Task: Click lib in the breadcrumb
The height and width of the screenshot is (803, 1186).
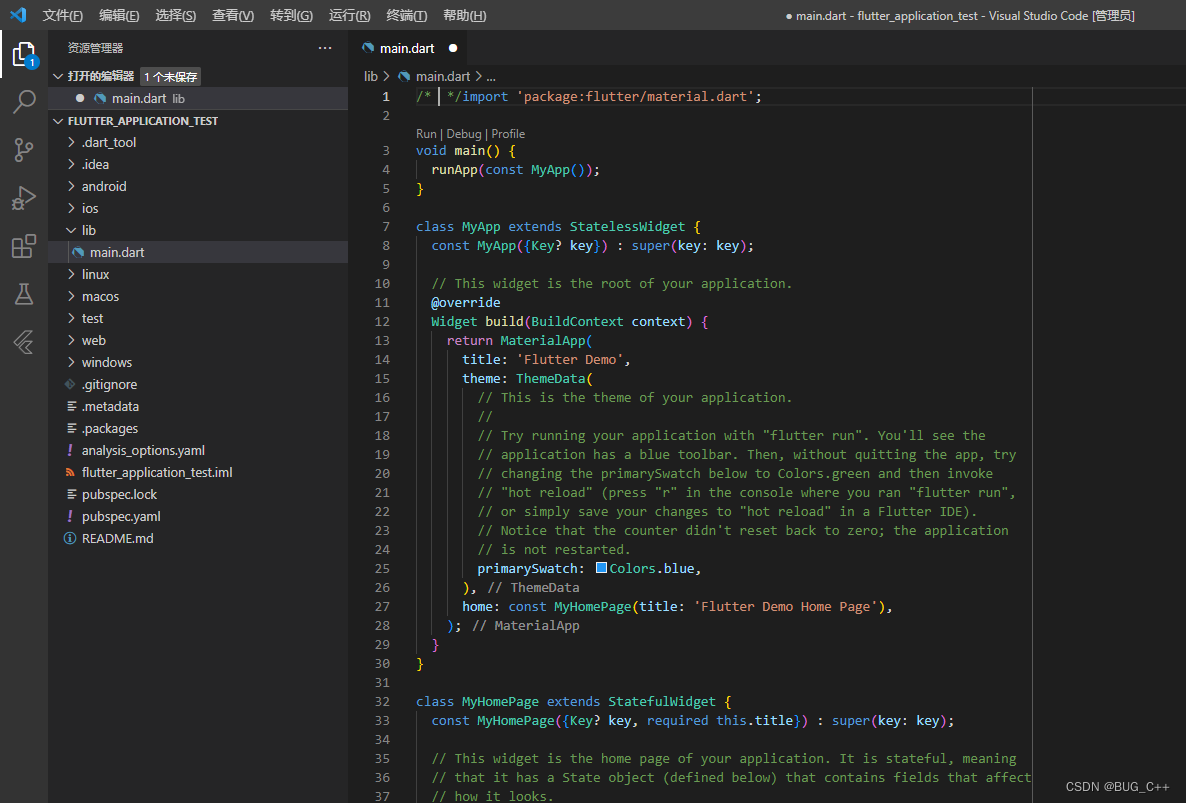Action: coord(371,76)
